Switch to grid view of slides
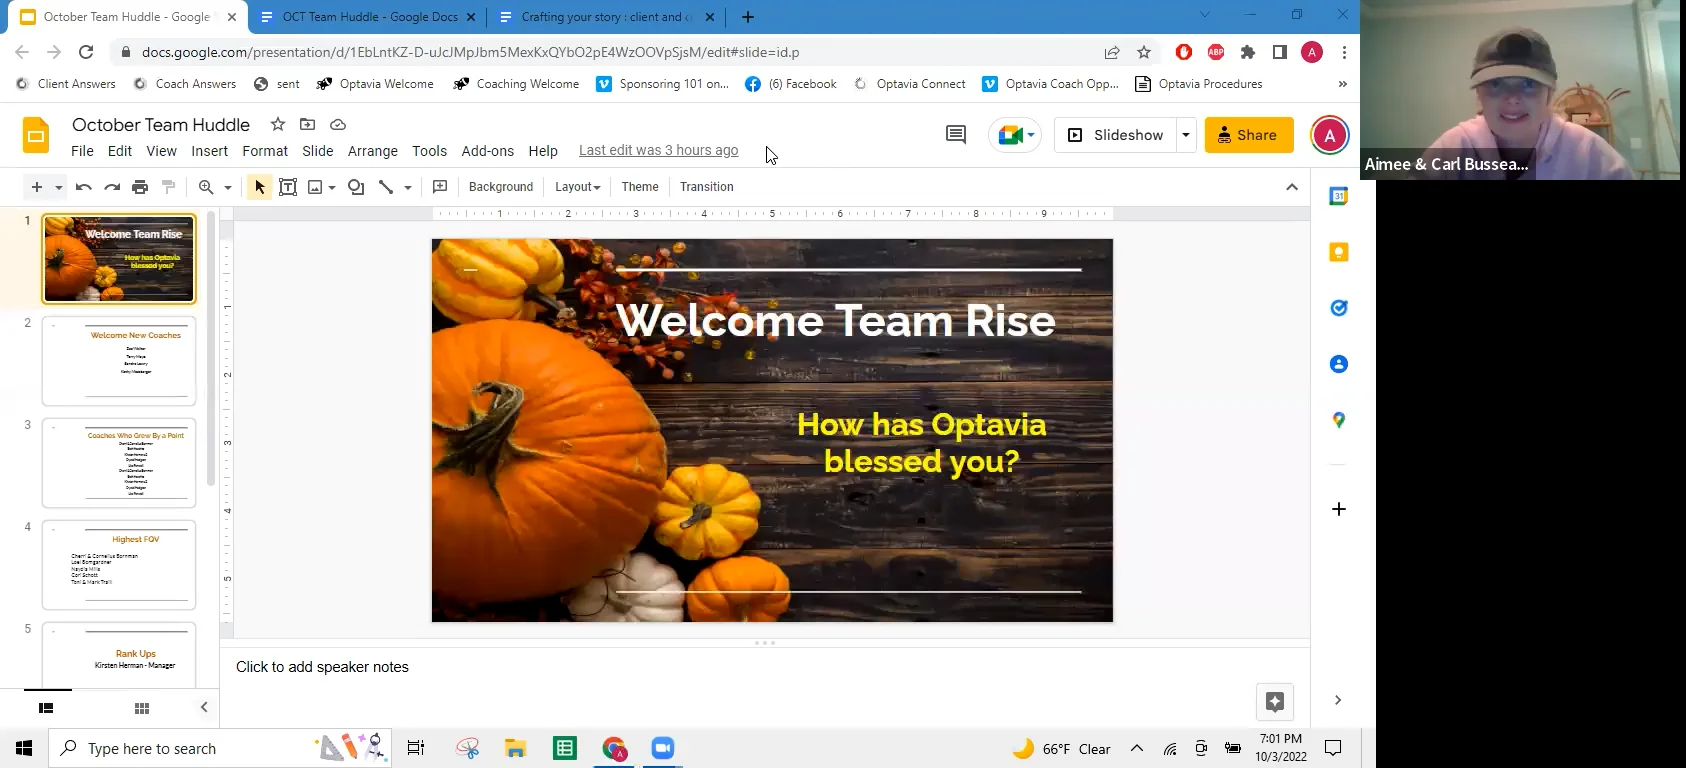The height and width of the screenshot is (768, 1686). [142, 708]
